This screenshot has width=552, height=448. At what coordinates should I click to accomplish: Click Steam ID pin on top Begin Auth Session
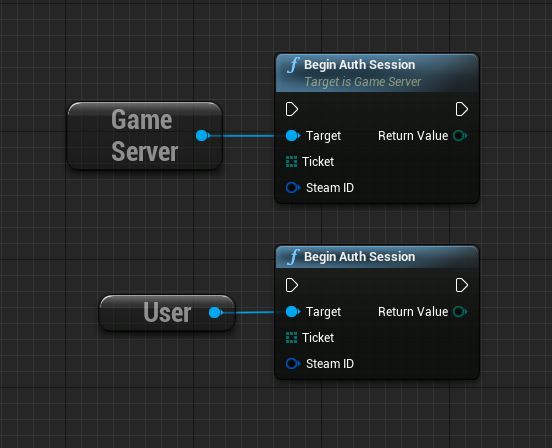[x=293, y=188]
